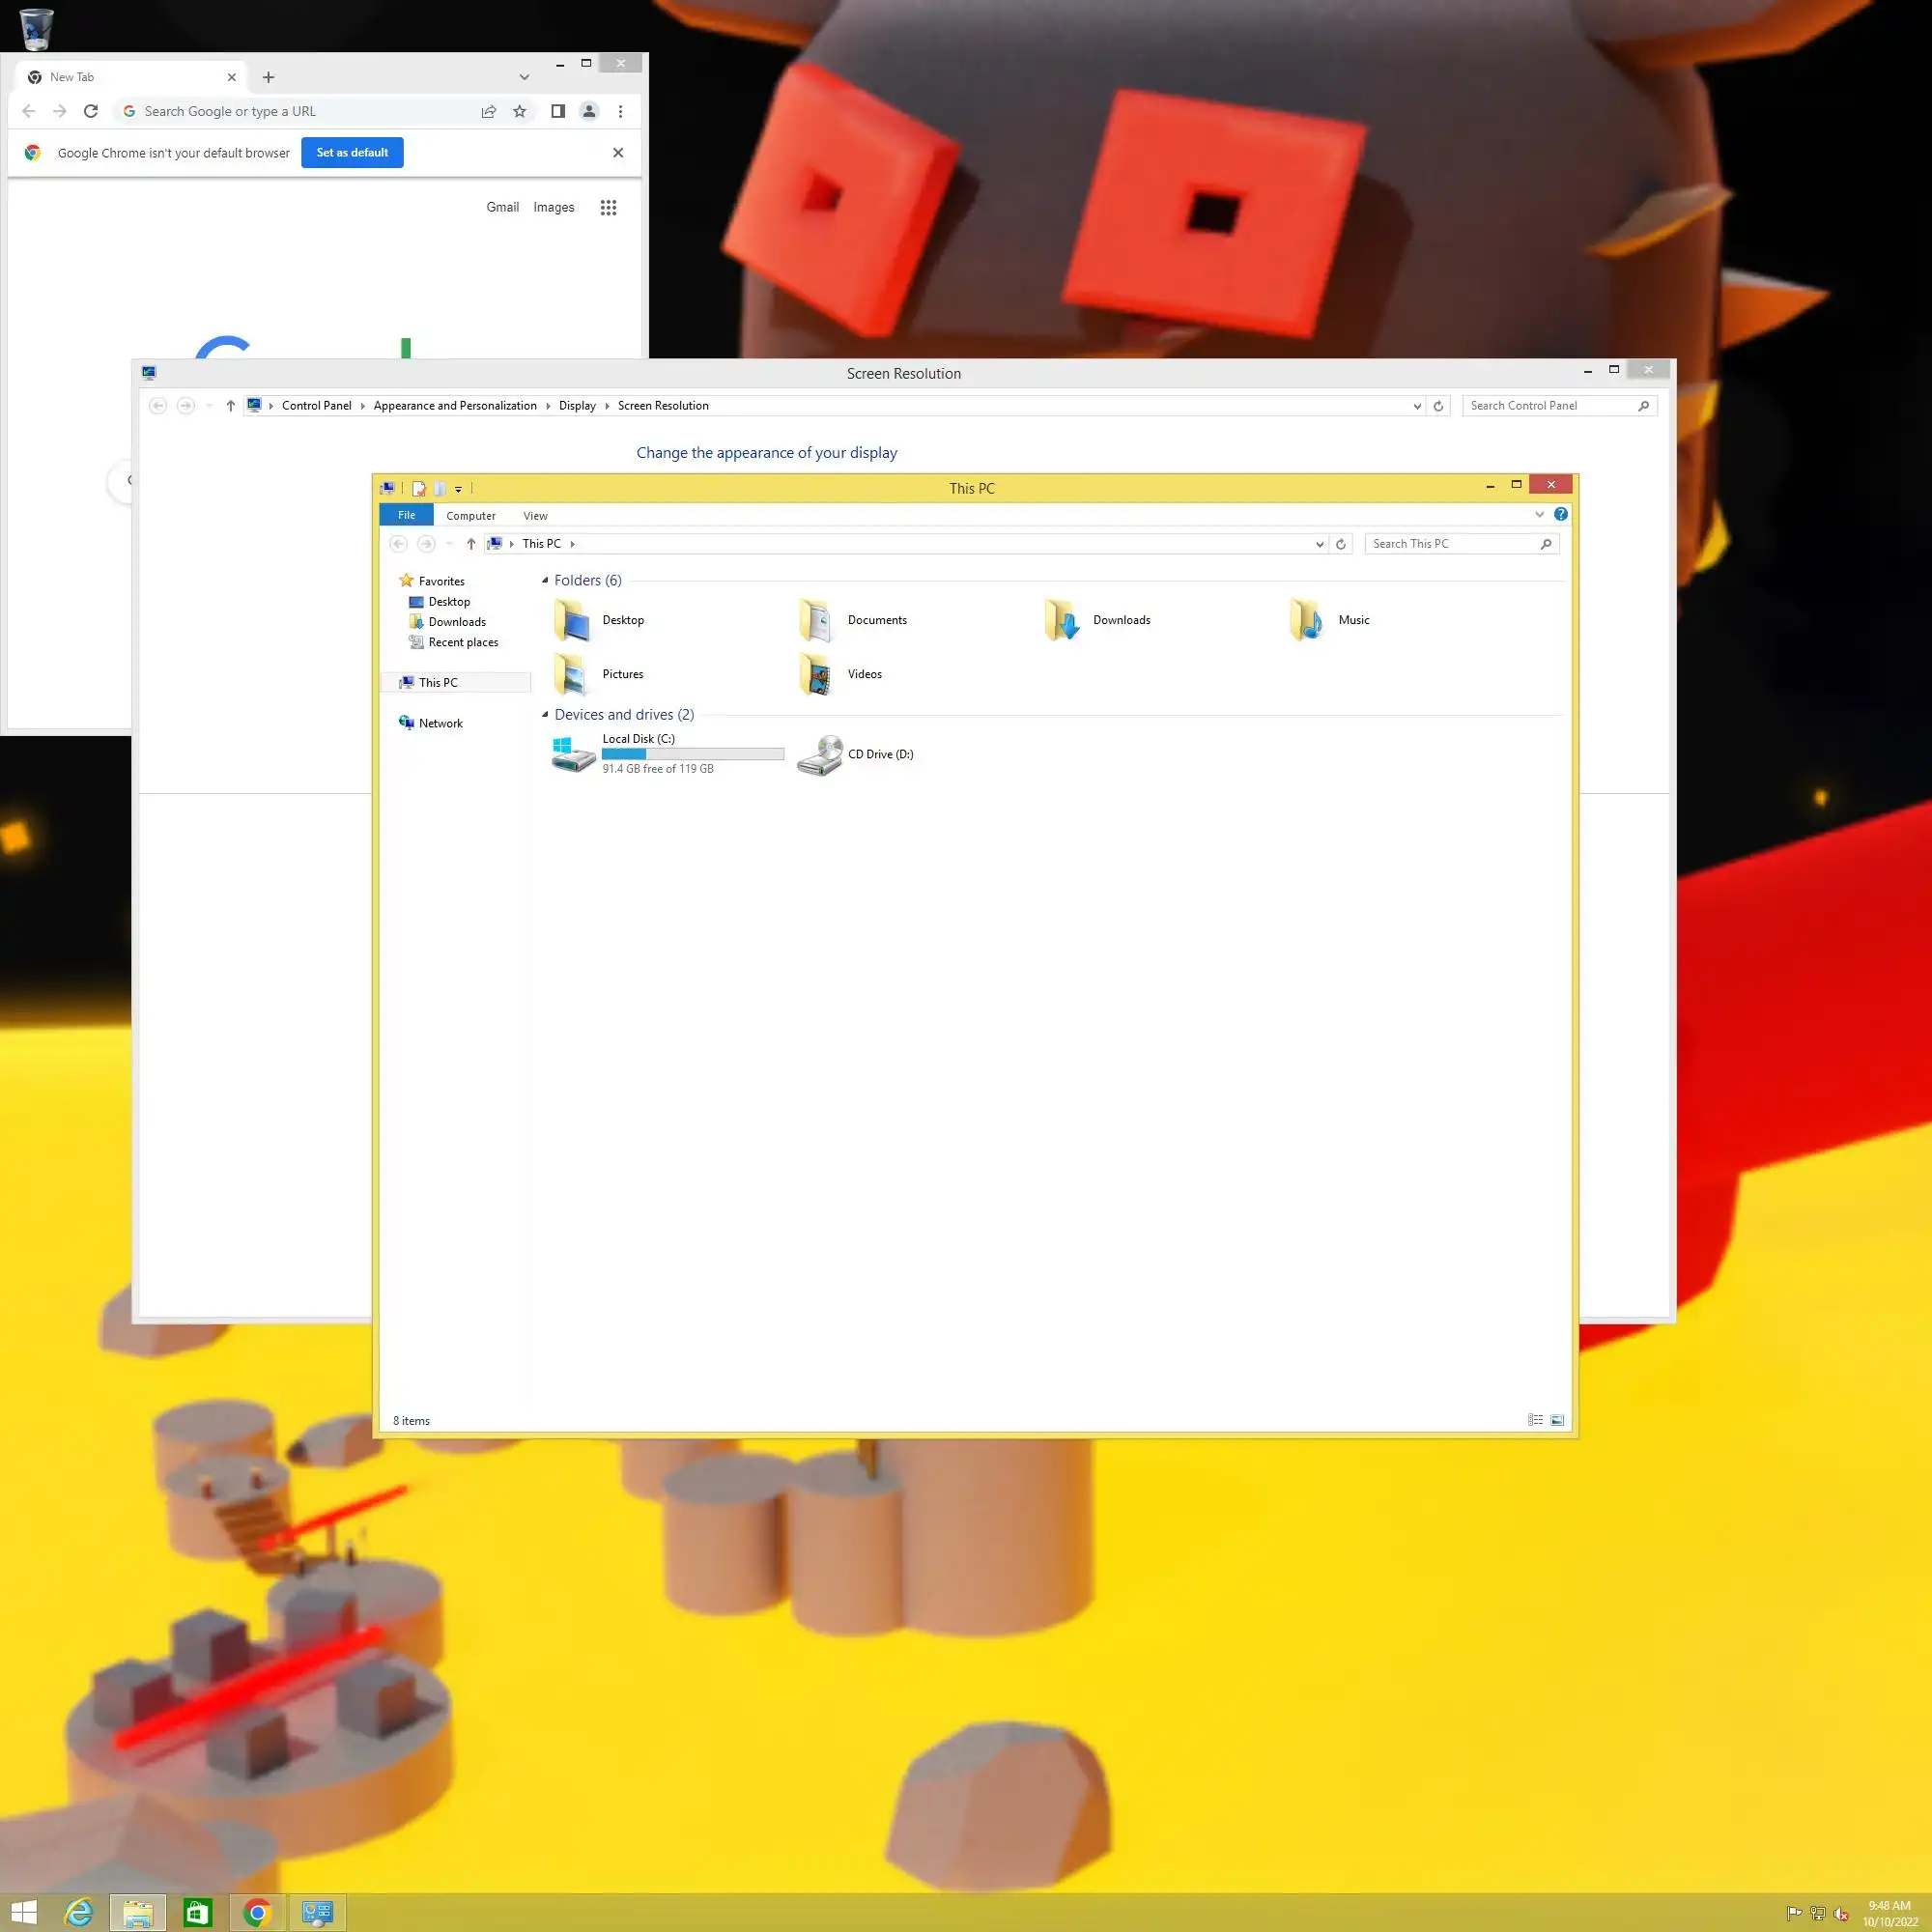Switch to details view layout
Image resolution: width=1932 pixels, height=1932 pixels.
(x=1535, y=1420)
